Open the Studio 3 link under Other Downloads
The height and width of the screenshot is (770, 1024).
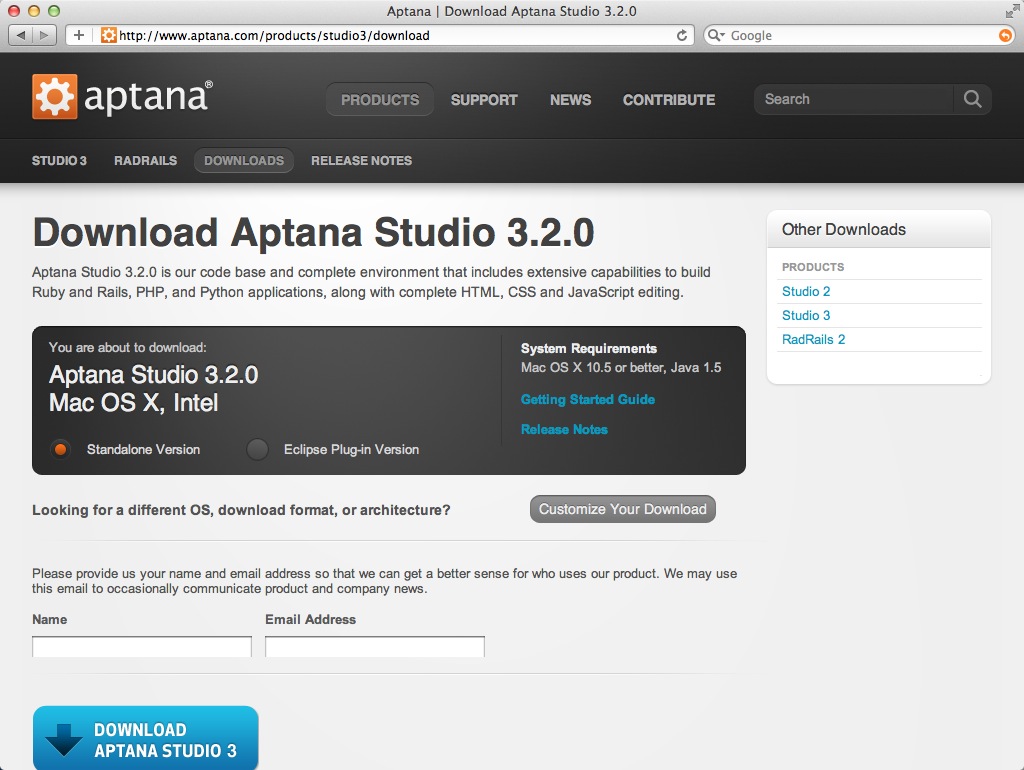(806, 315)
